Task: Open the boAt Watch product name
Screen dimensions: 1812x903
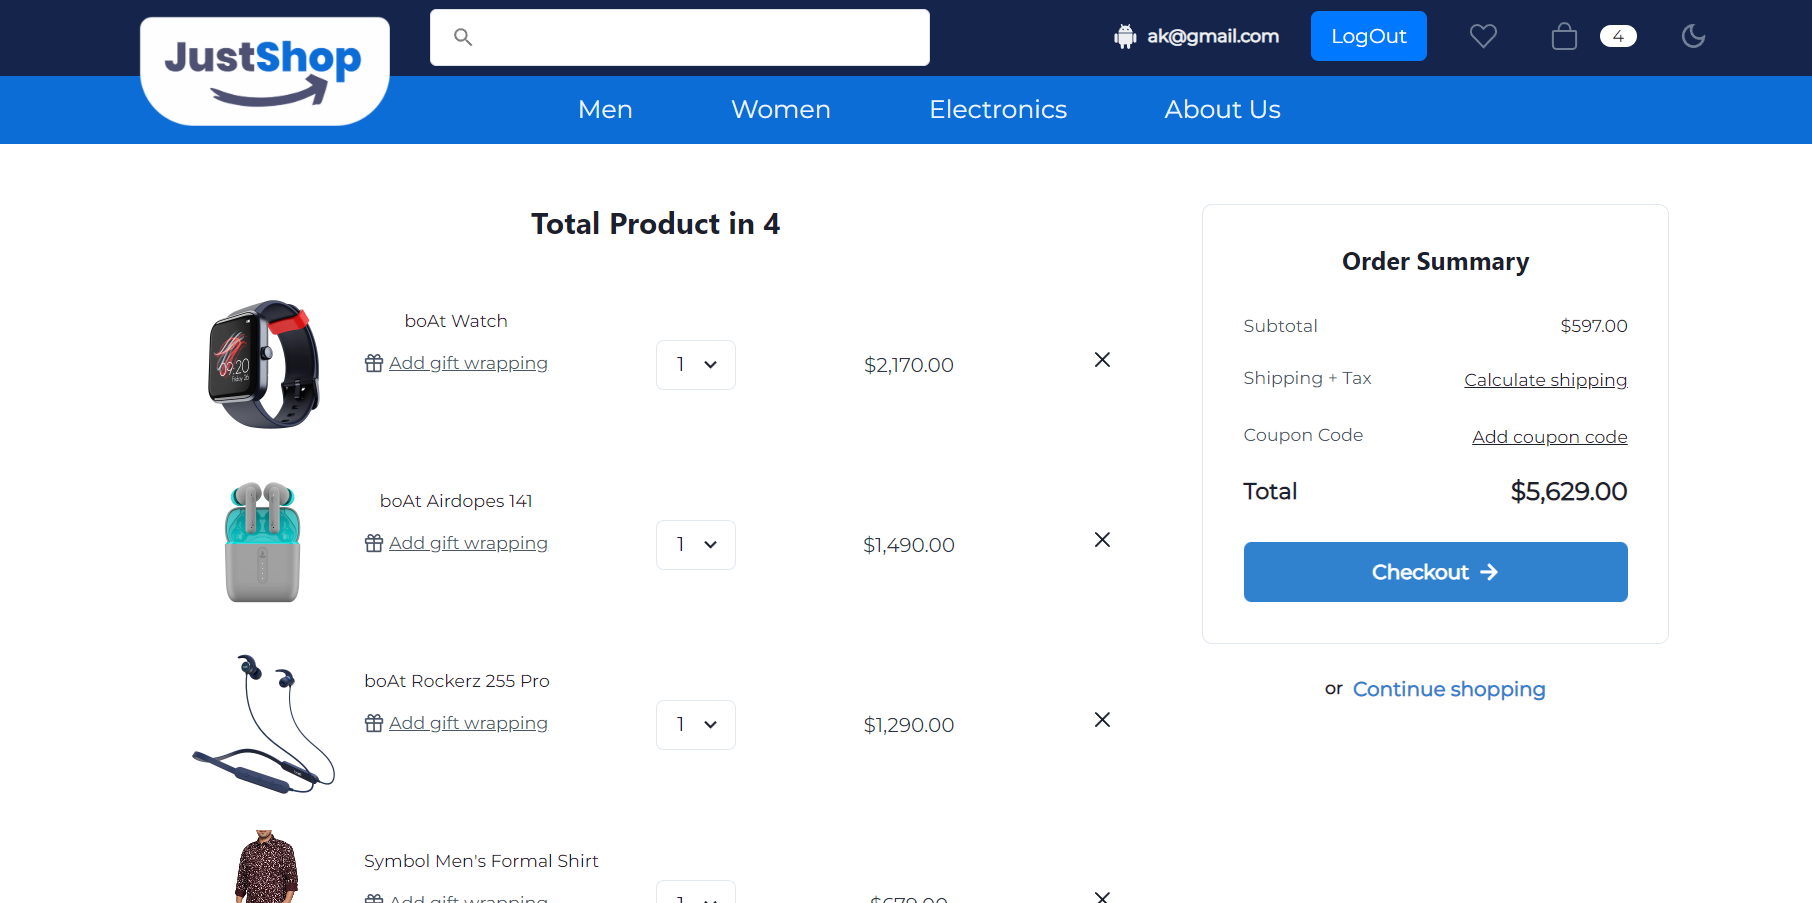Action: [x=456, y=321]
